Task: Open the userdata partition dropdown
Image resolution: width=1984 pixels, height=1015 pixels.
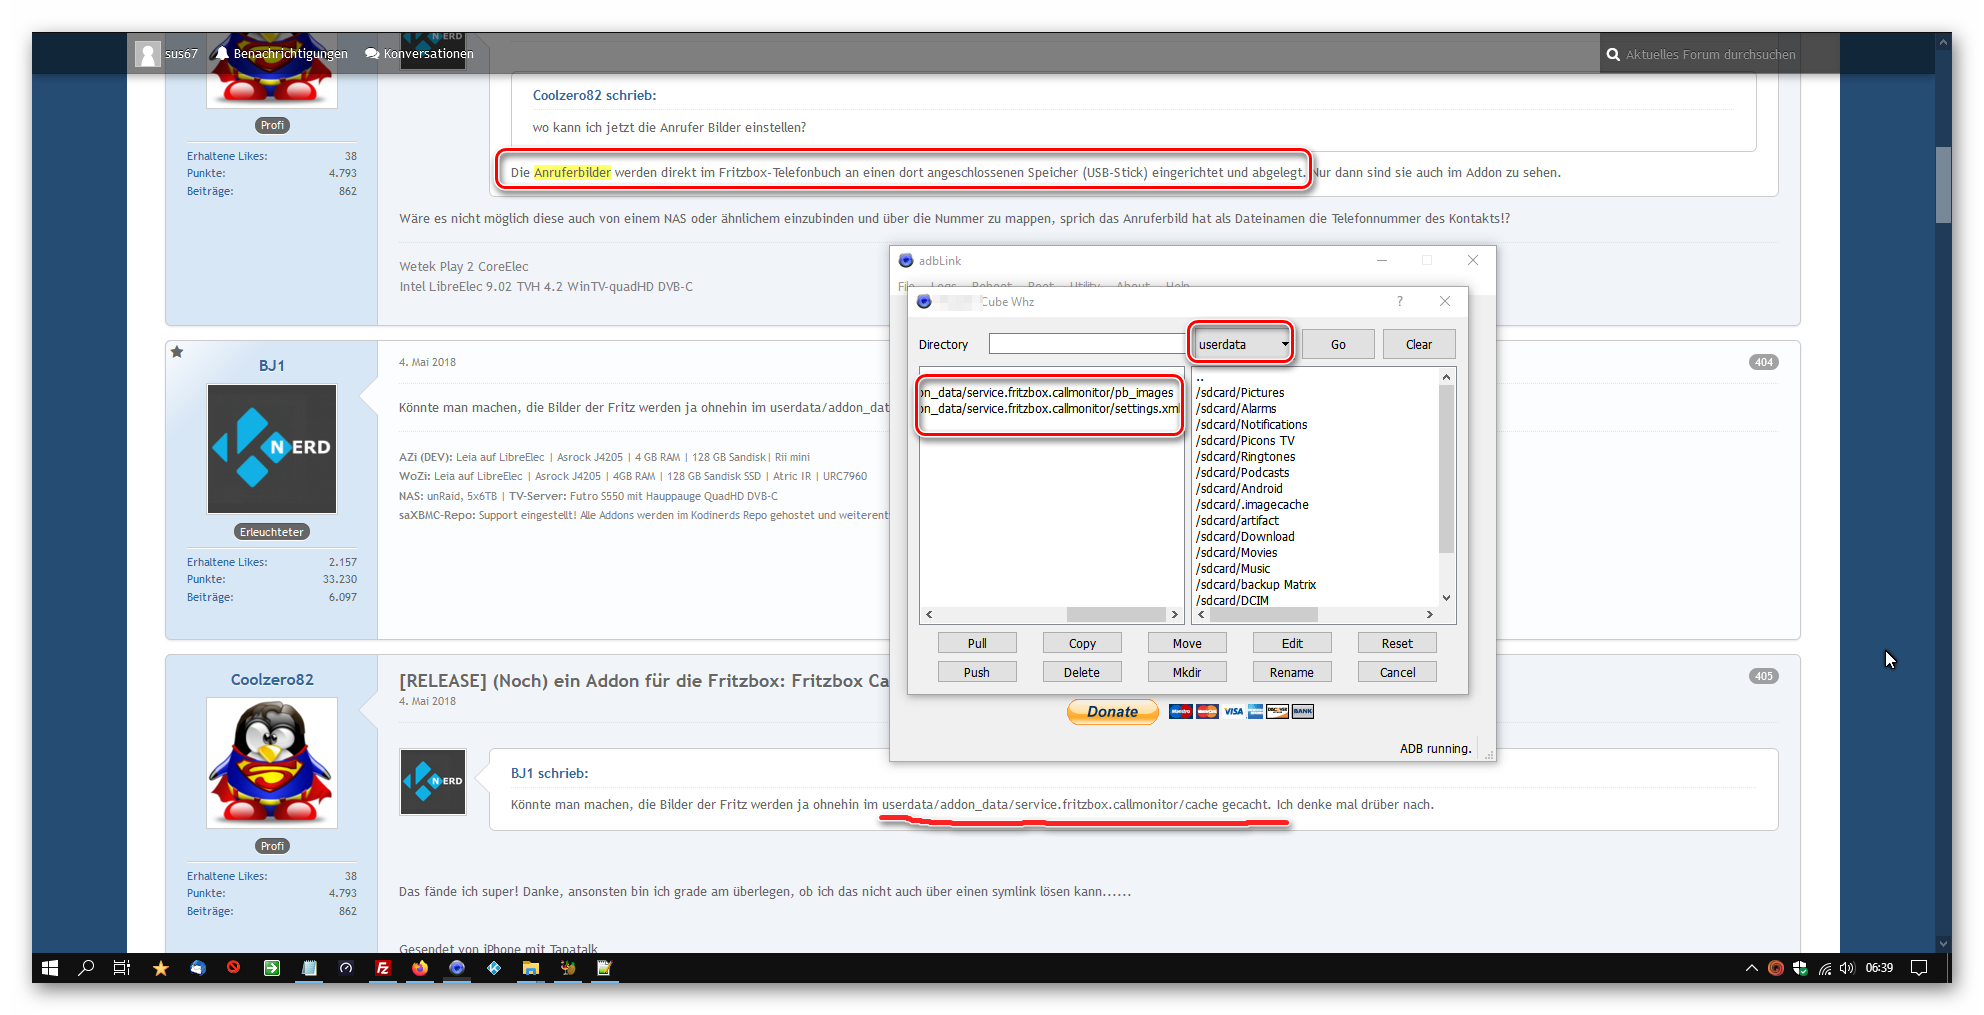Action: click(x=1243, y=344)
